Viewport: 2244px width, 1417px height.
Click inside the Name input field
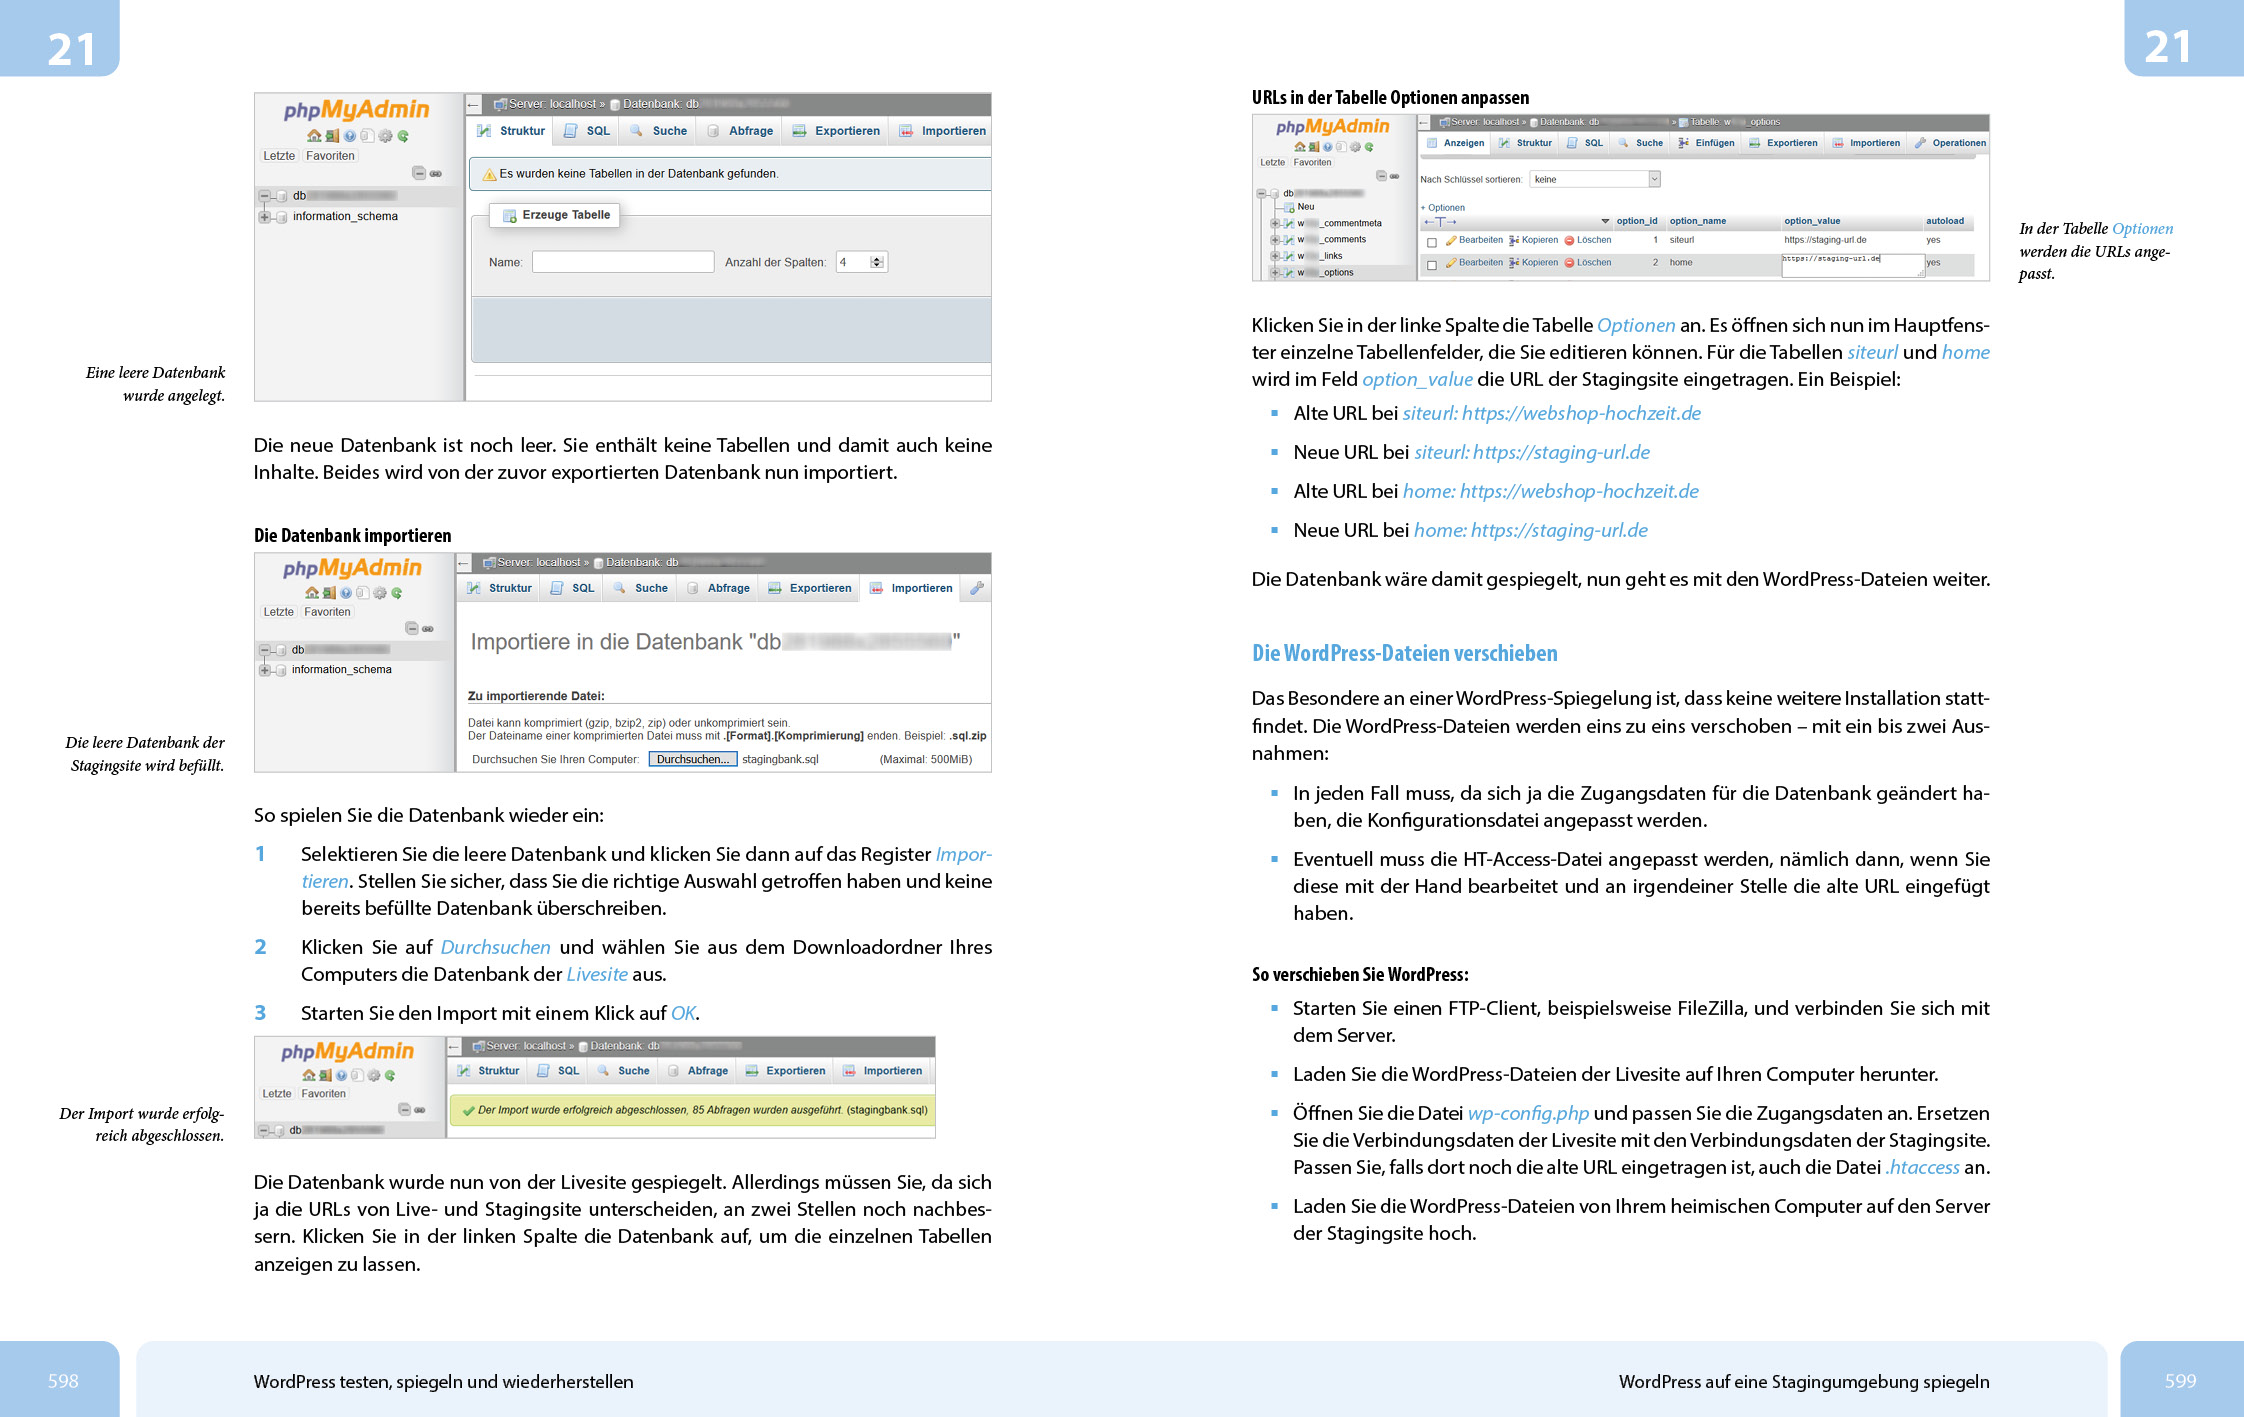pyautogui.click(x=623, y=262)
